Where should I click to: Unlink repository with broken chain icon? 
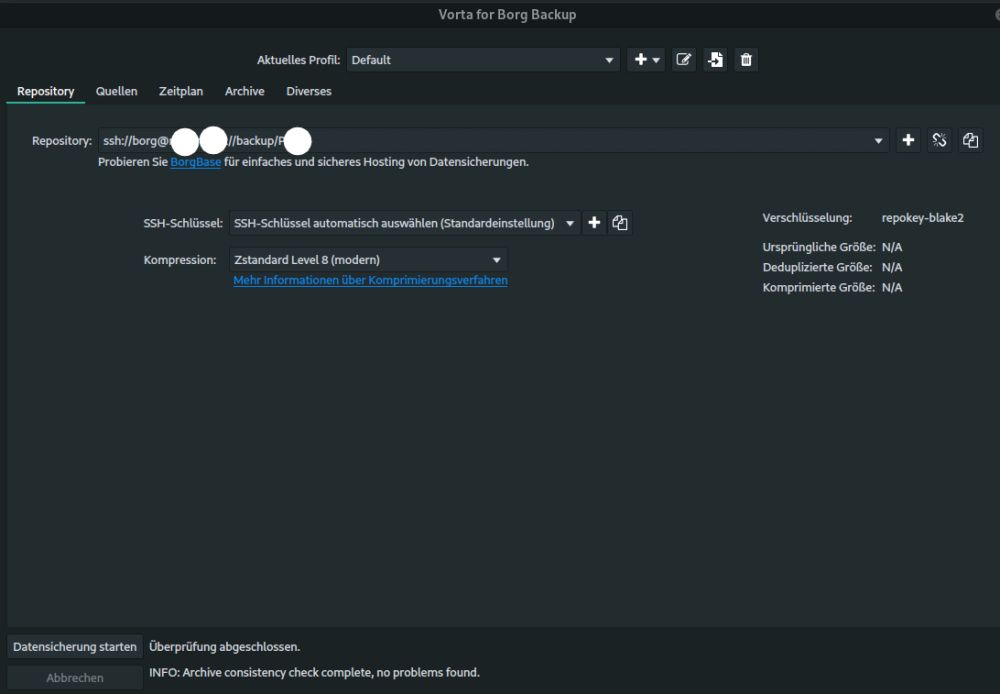(939, 140)
